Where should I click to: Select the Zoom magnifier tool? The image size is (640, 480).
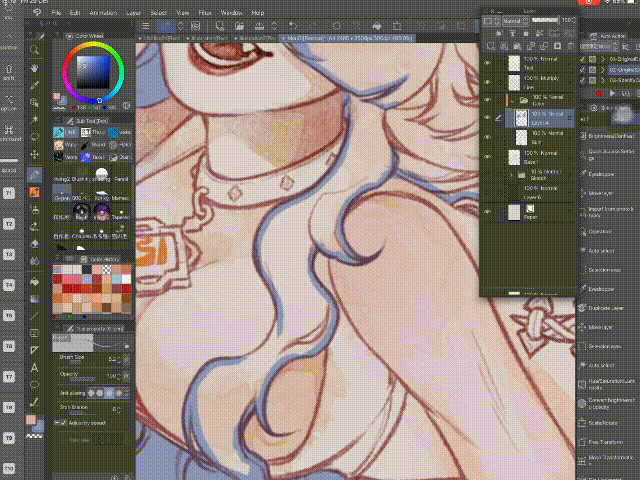pyautogui.click(x=34, y=50)
